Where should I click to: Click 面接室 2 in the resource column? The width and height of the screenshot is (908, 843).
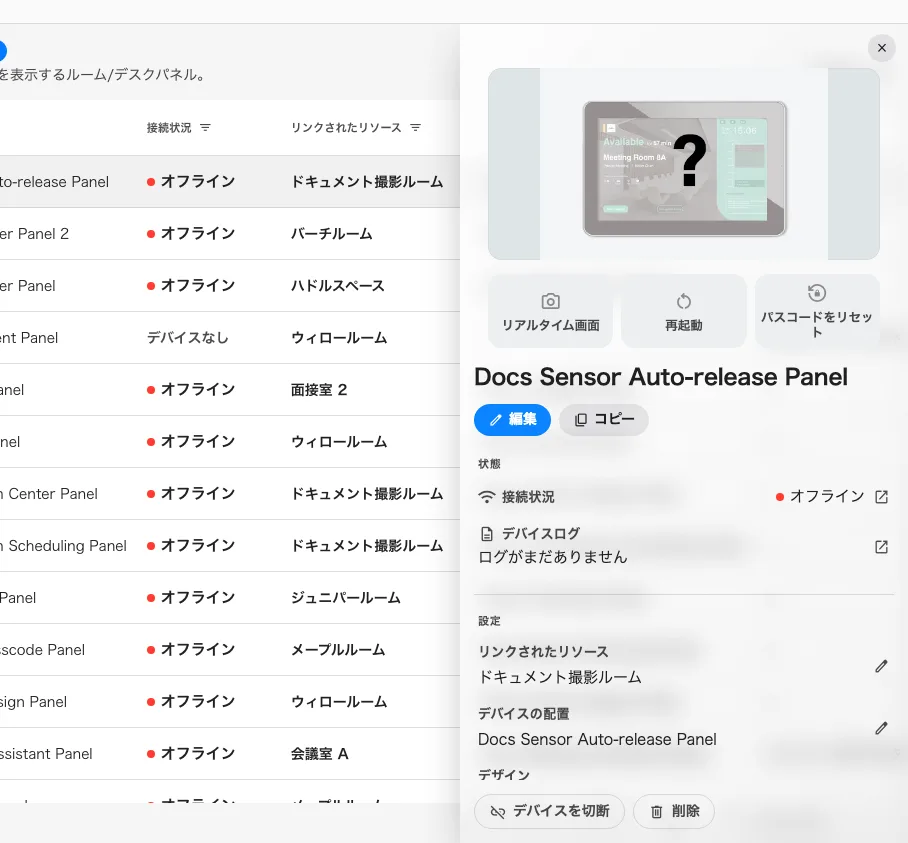pos(319,390)
